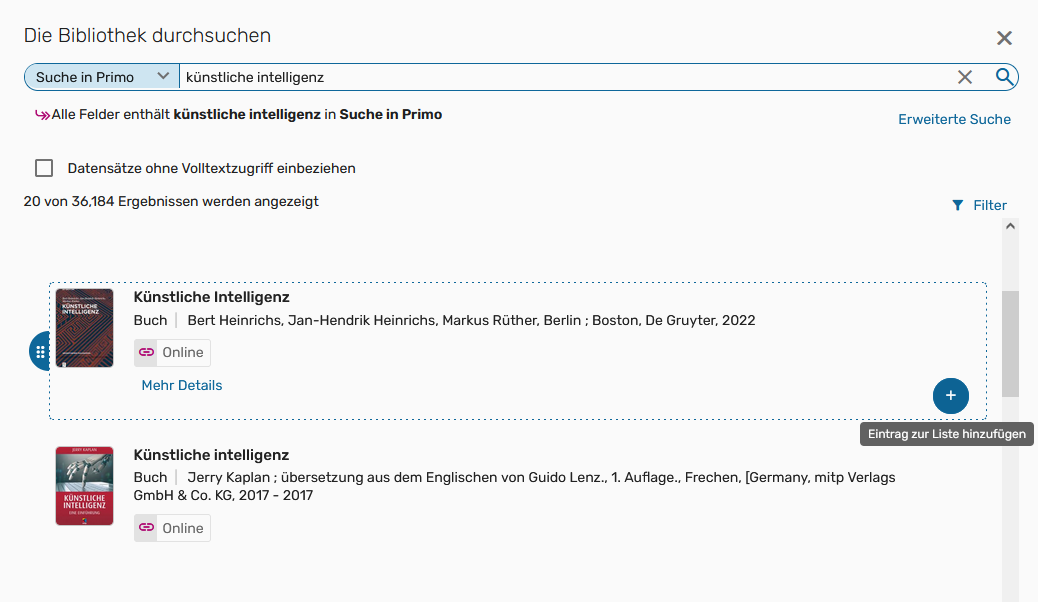Click the scrollbar up arrow
Image resolution: width=1038 pixels, height=602 pixels.
[x=1012, y=225]
